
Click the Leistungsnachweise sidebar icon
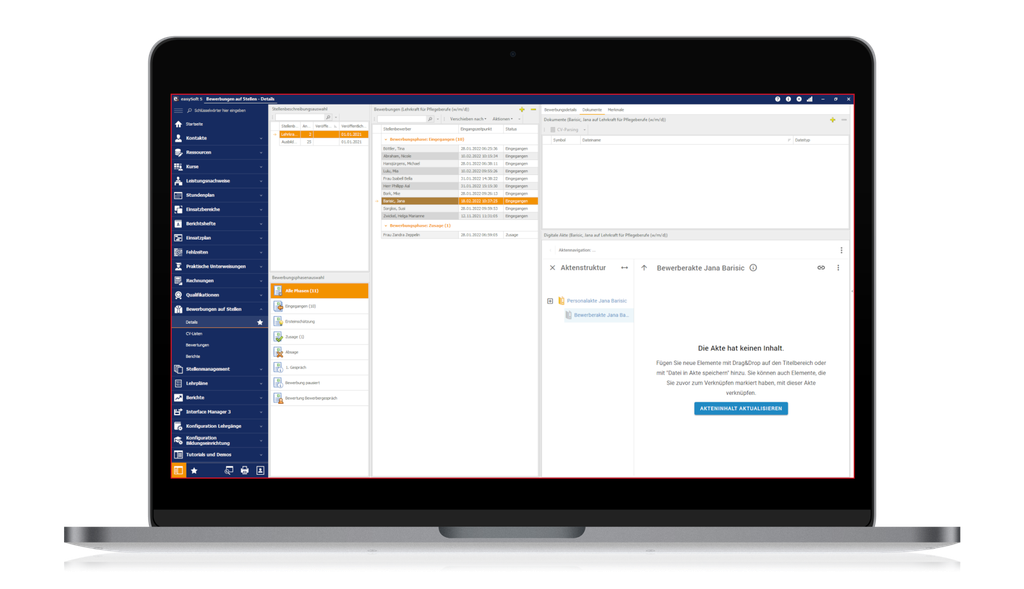[178, 181]
